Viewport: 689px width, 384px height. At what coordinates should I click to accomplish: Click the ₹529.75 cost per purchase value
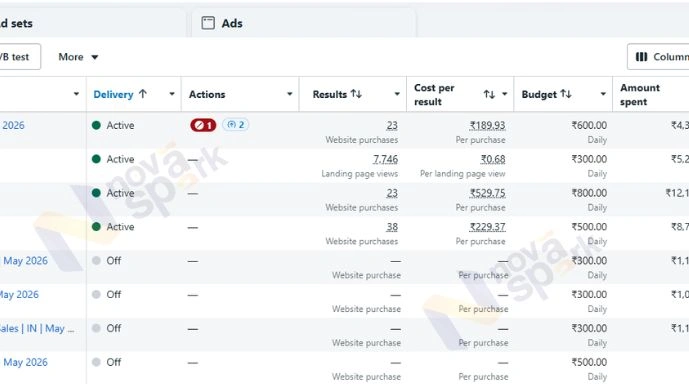tap(487, 193)
